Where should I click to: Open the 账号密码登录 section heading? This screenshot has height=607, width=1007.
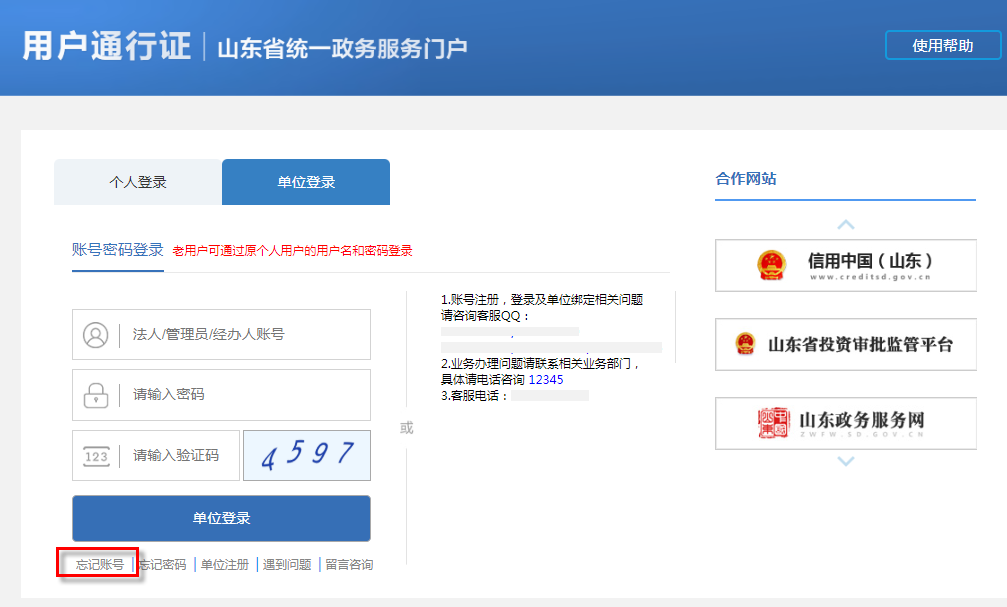pyautogui.click(x=117, y=249)
